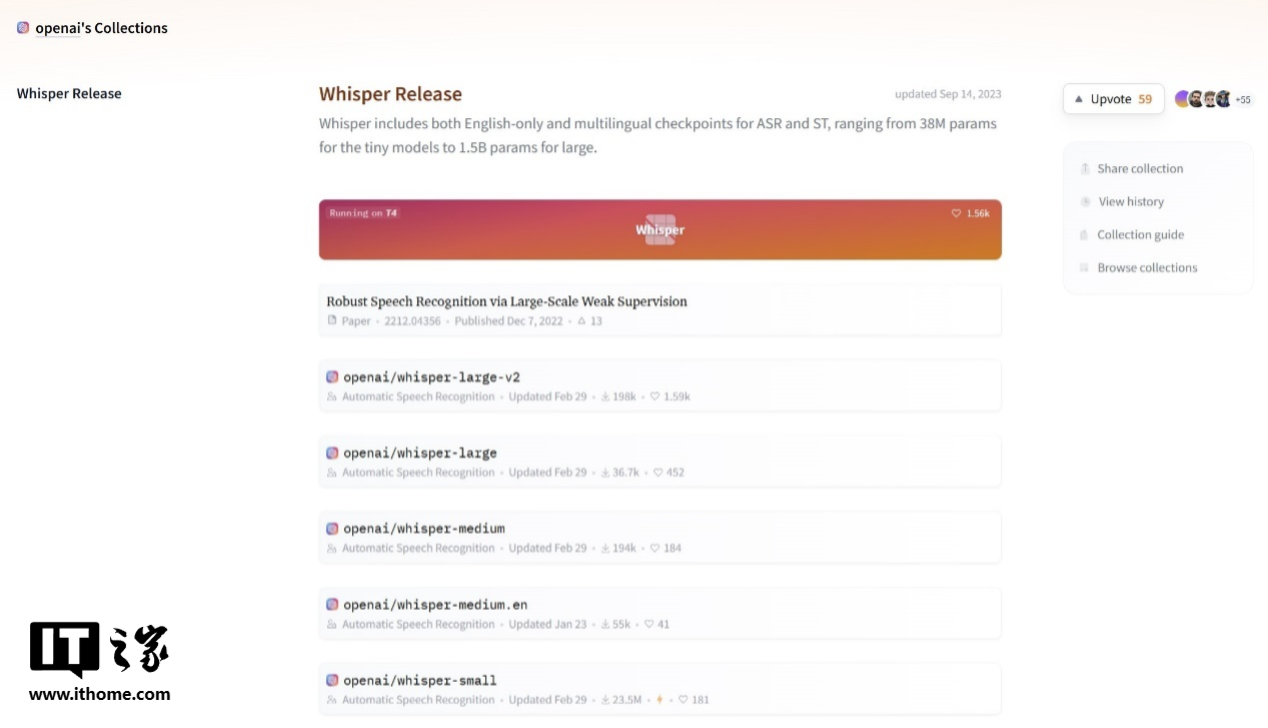Image resolution: width=1268 pixels, height=728 pixels.
Task: Open the Whisper Space banner
Action: coord(660,230)
